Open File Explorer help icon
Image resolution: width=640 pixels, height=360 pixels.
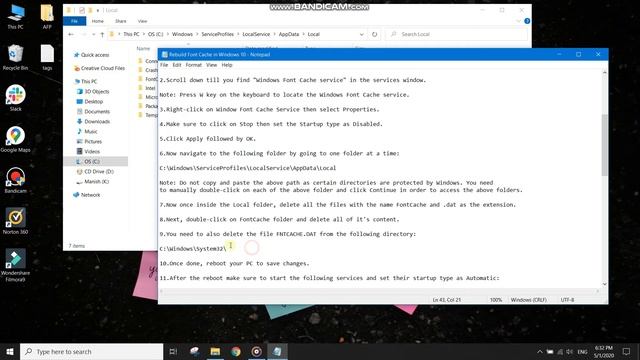527,21
